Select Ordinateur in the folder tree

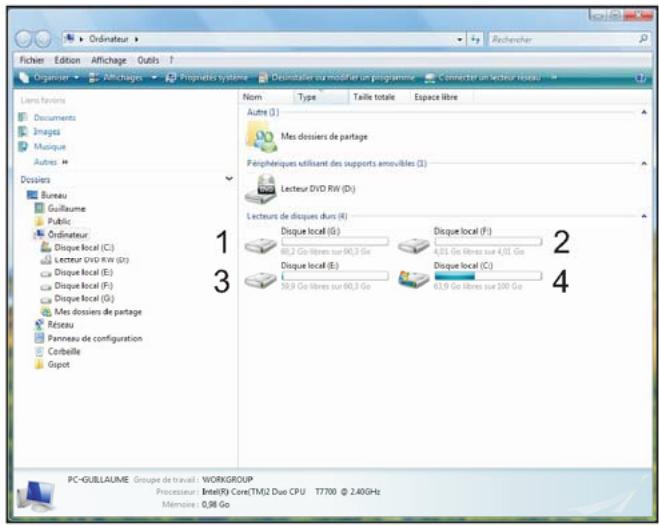coord(68,235)
